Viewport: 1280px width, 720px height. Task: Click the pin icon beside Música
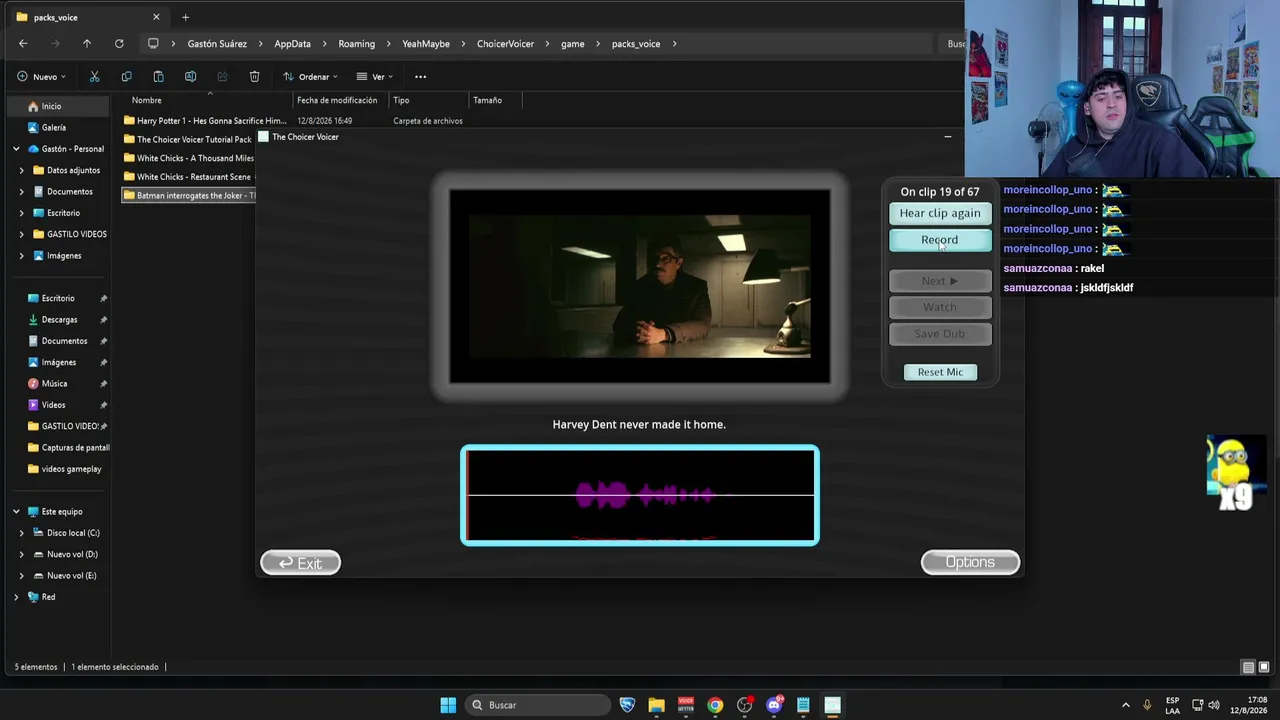103,384
